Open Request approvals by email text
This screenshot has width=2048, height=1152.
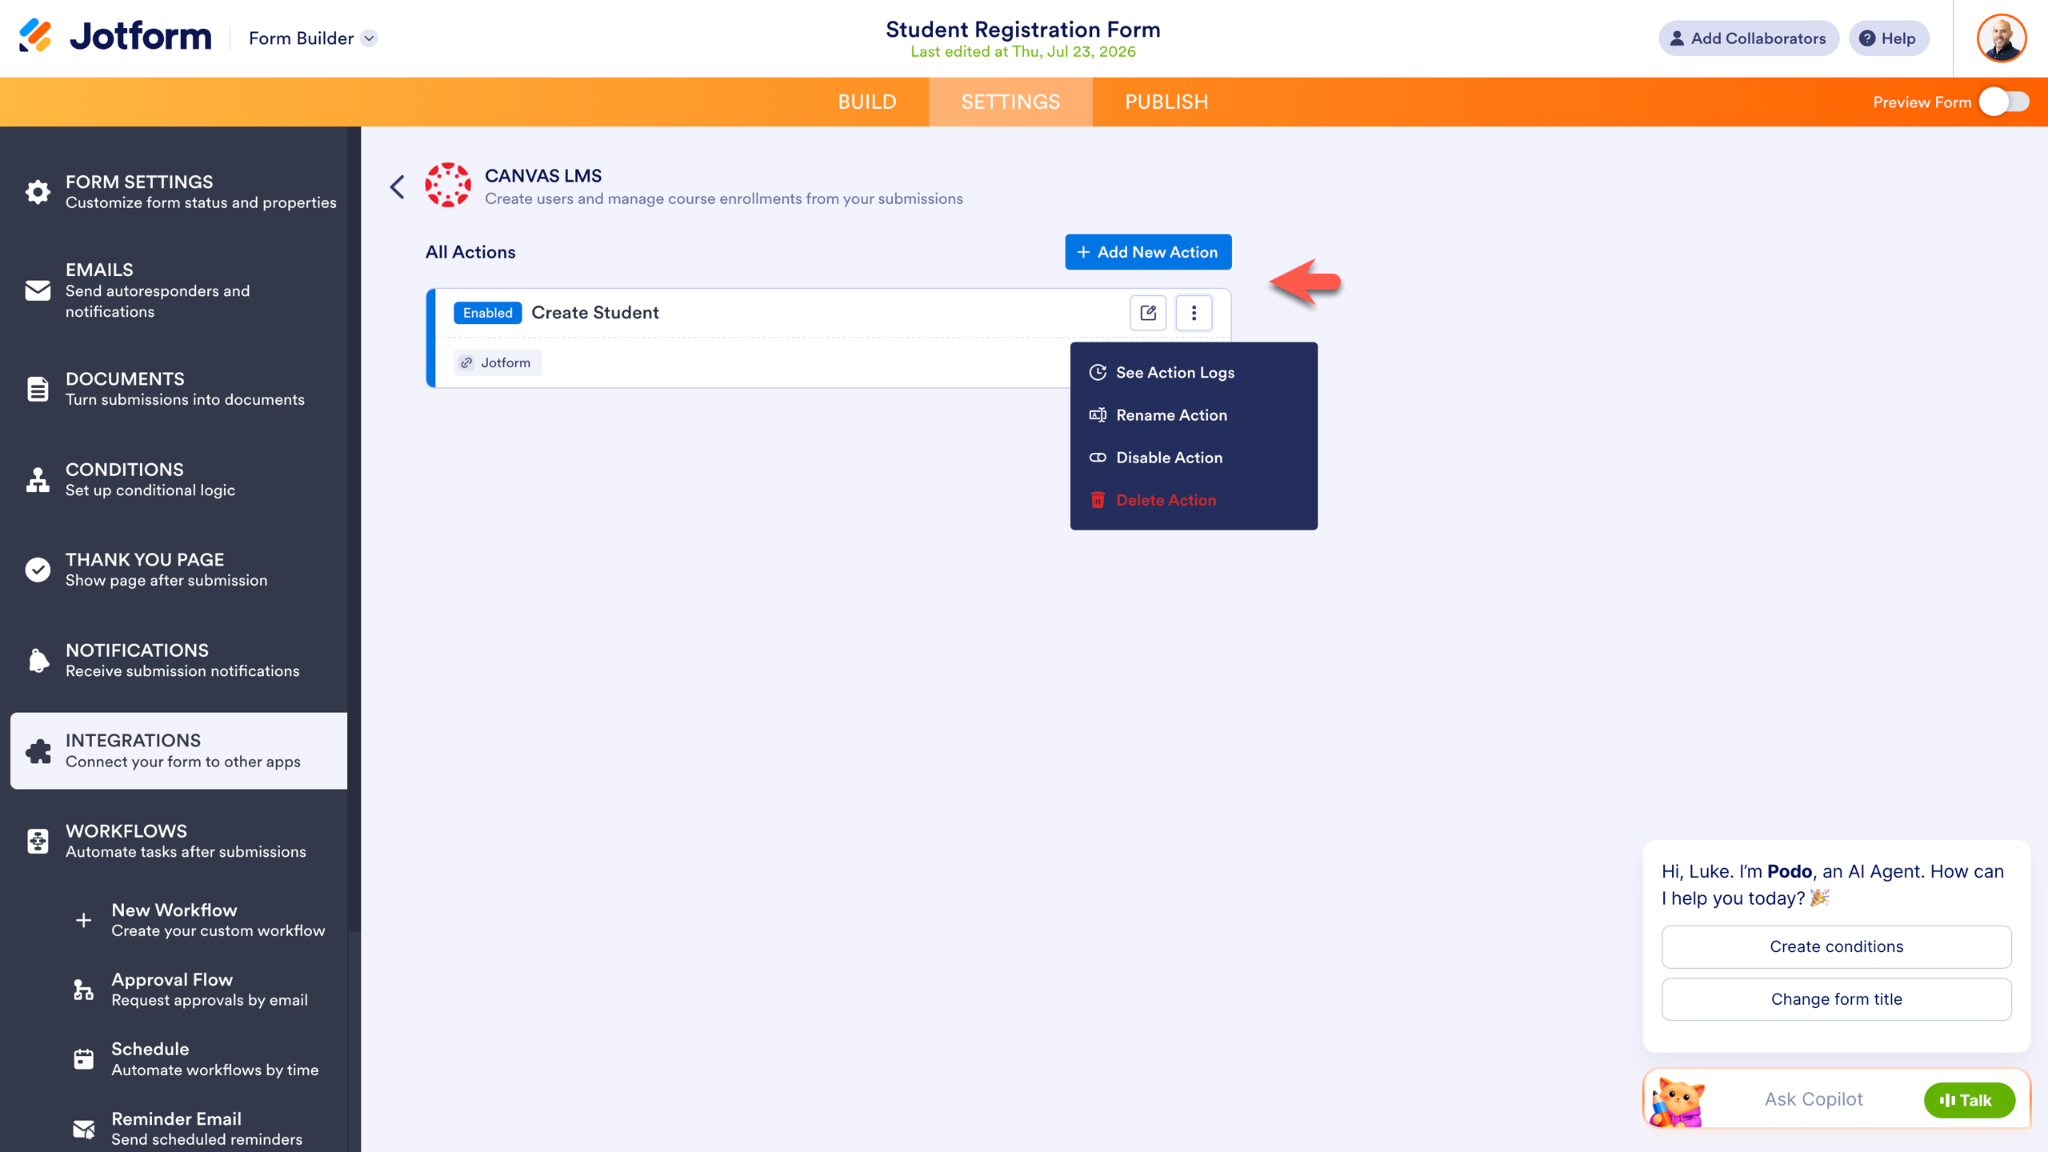(x=209, y=1001)
